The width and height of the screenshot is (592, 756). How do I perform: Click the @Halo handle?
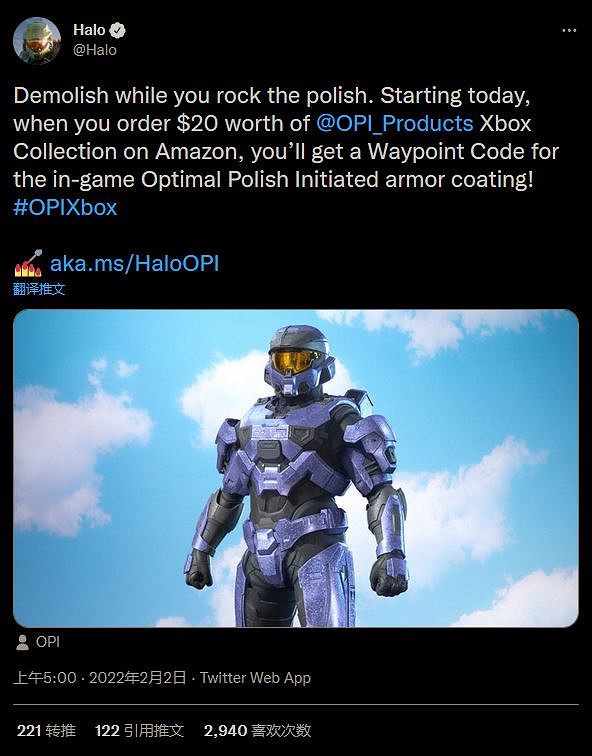tap(94, 50)
